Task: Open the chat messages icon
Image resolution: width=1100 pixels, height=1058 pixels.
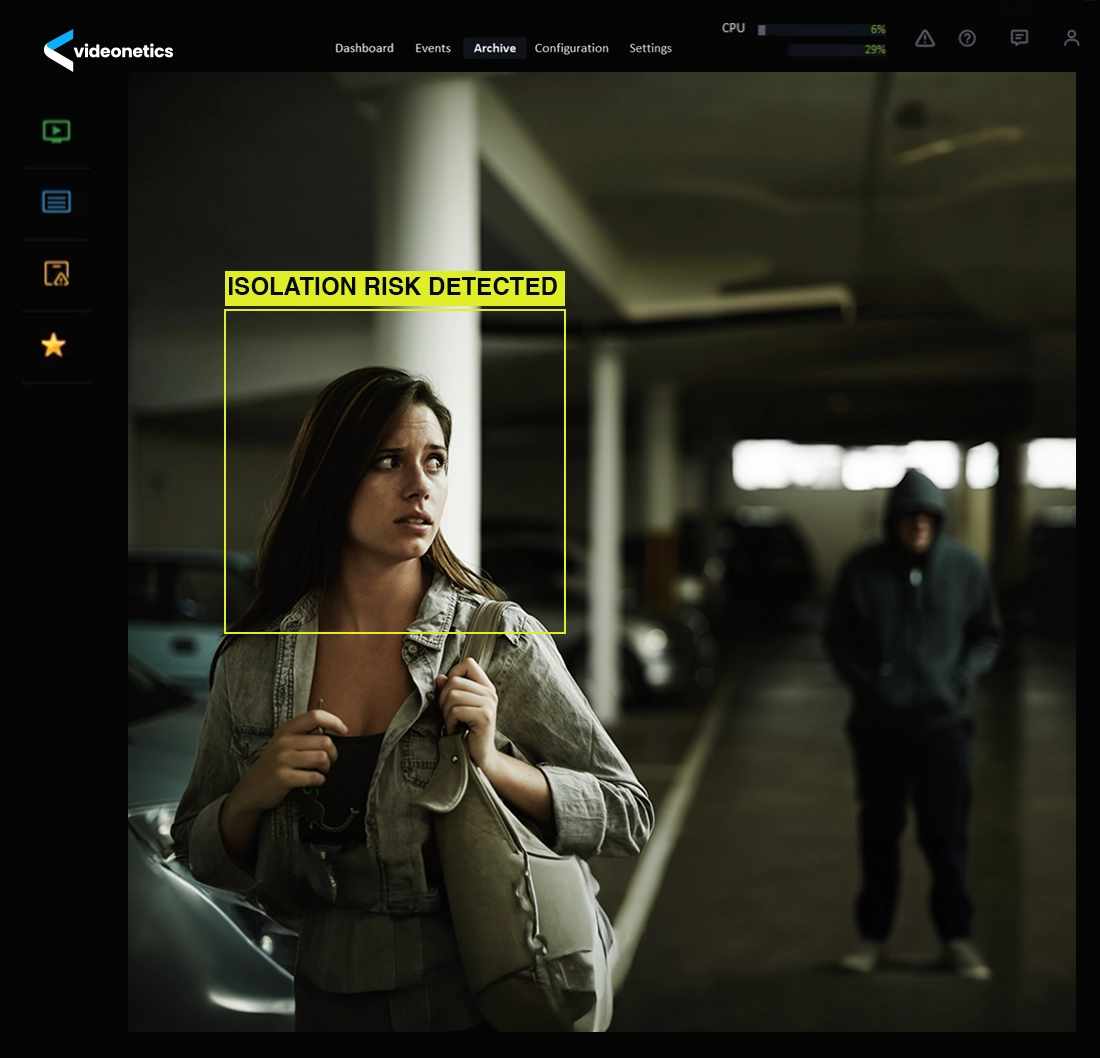Action: point(1019,38)
